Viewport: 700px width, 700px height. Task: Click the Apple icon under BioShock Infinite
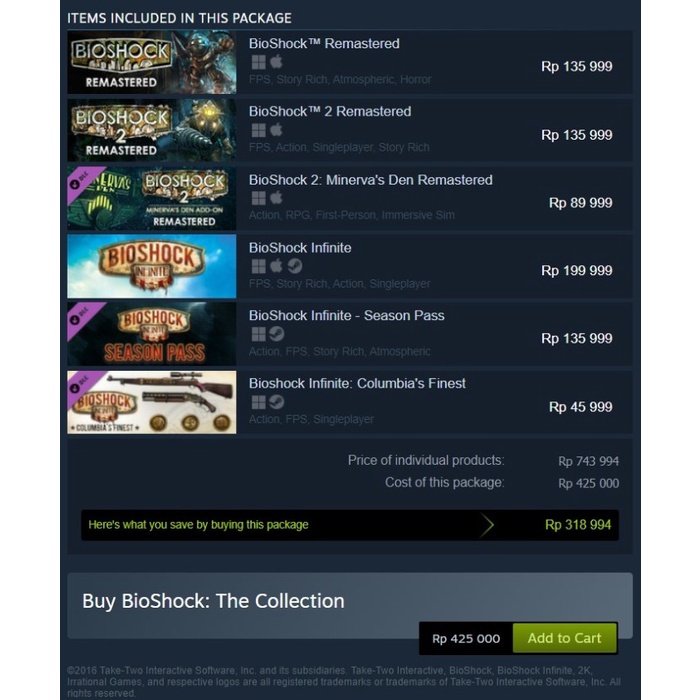click(276, 266)
